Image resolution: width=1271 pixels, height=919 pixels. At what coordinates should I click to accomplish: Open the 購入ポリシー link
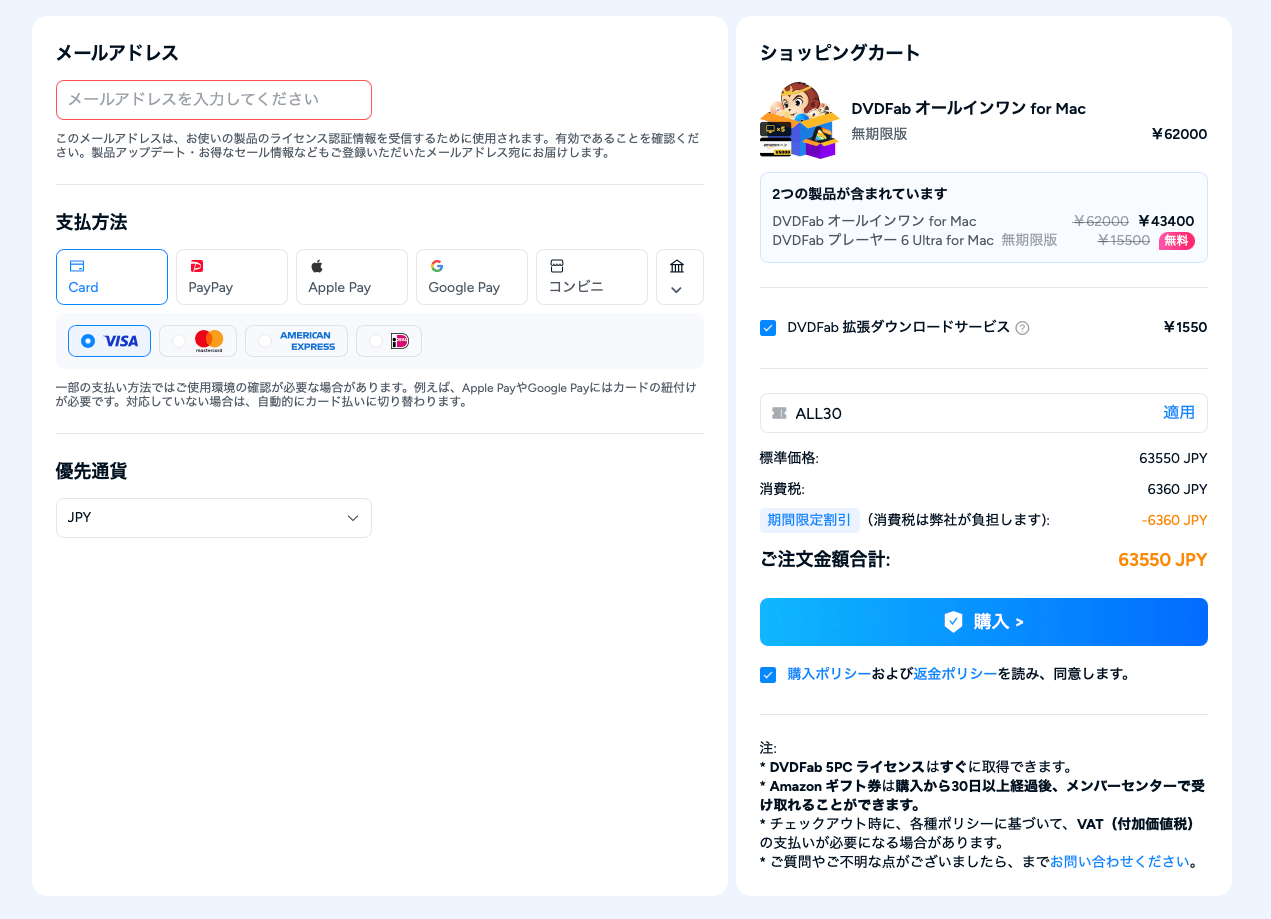click(x=829, y=674)
